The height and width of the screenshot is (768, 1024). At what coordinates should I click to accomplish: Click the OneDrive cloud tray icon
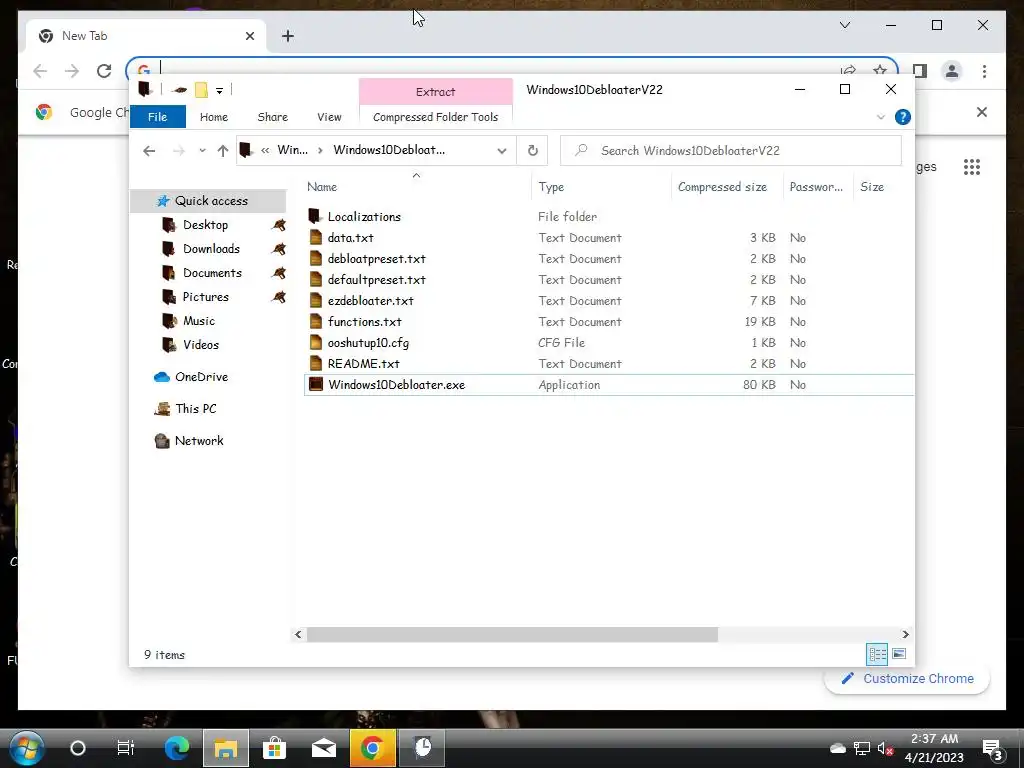click(x=837, y=748)
